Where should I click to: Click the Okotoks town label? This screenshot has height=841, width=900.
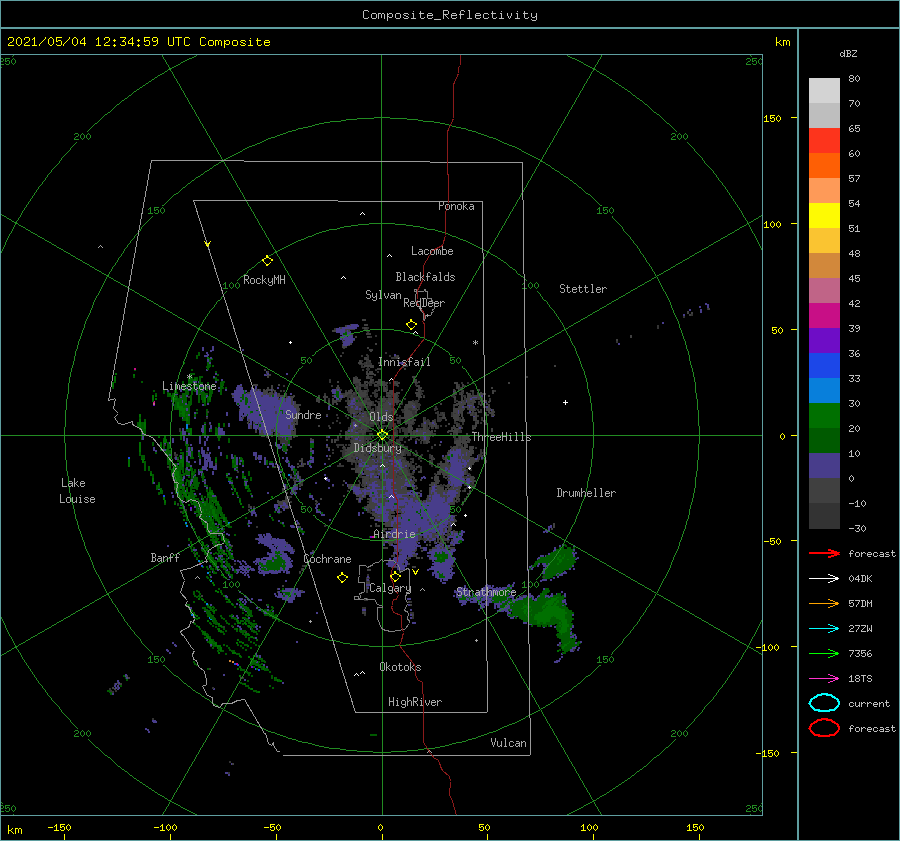coord(400,667)
